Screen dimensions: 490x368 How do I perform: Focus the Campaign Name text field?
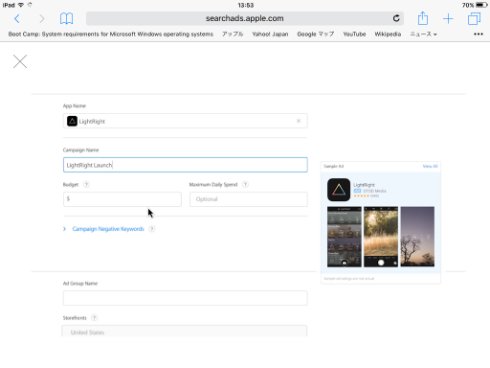tap(185, 165)
